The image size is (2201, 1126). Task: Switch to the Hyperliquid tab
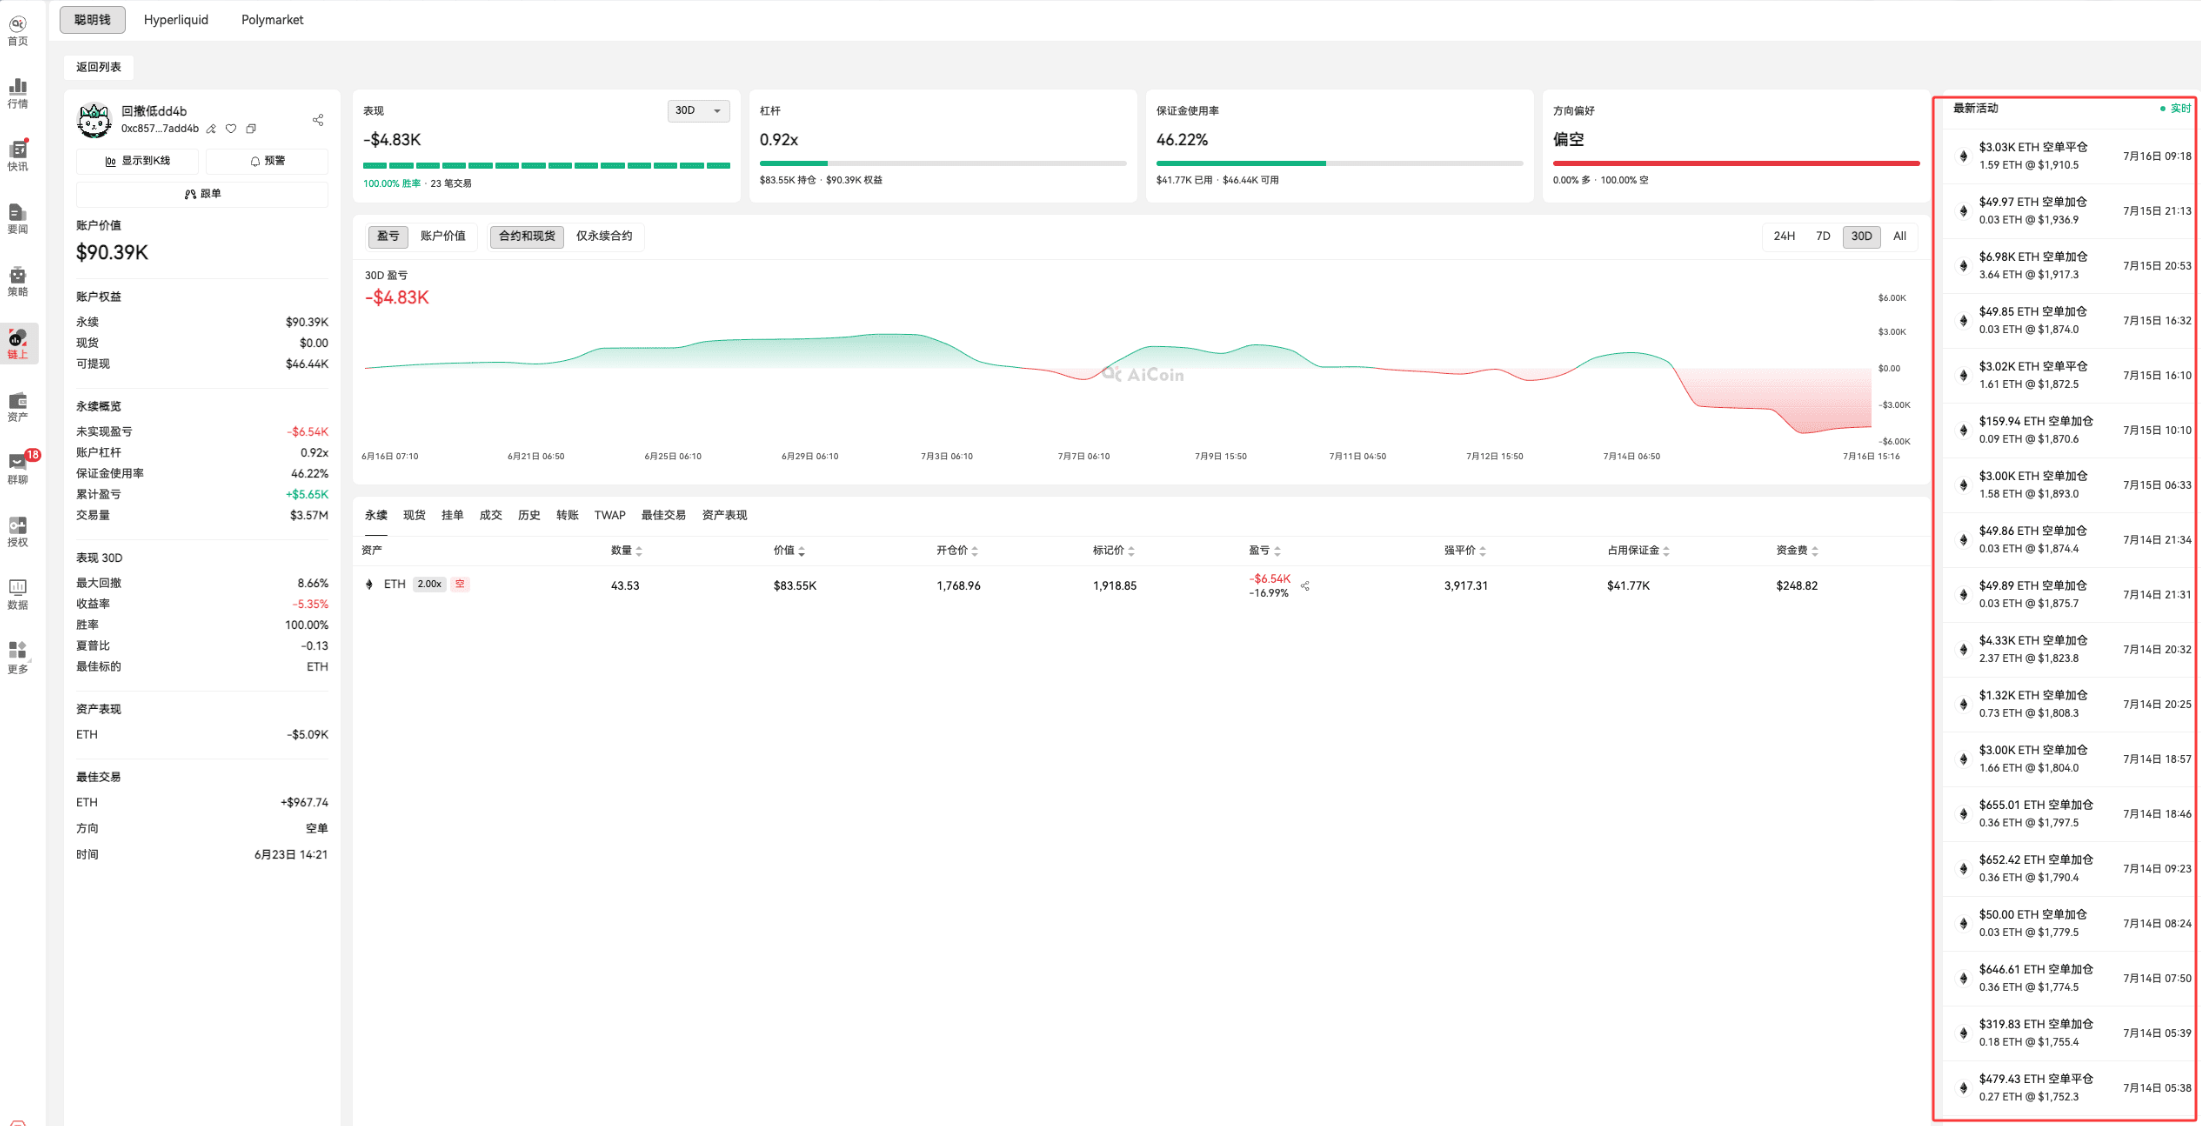pos(176,19)
